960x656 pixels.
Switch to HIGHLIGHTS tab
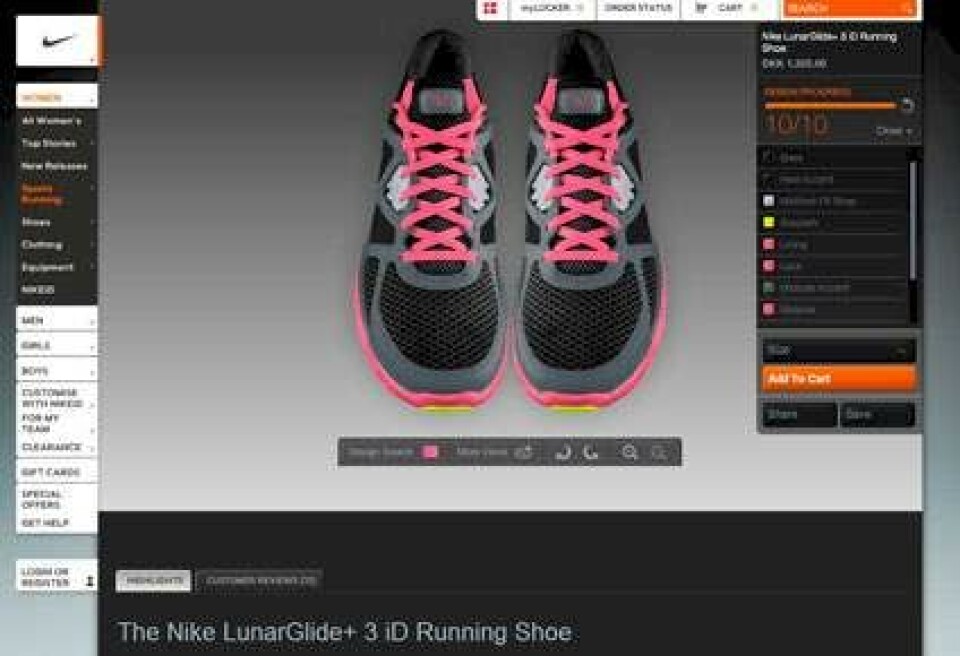point(153,580)
